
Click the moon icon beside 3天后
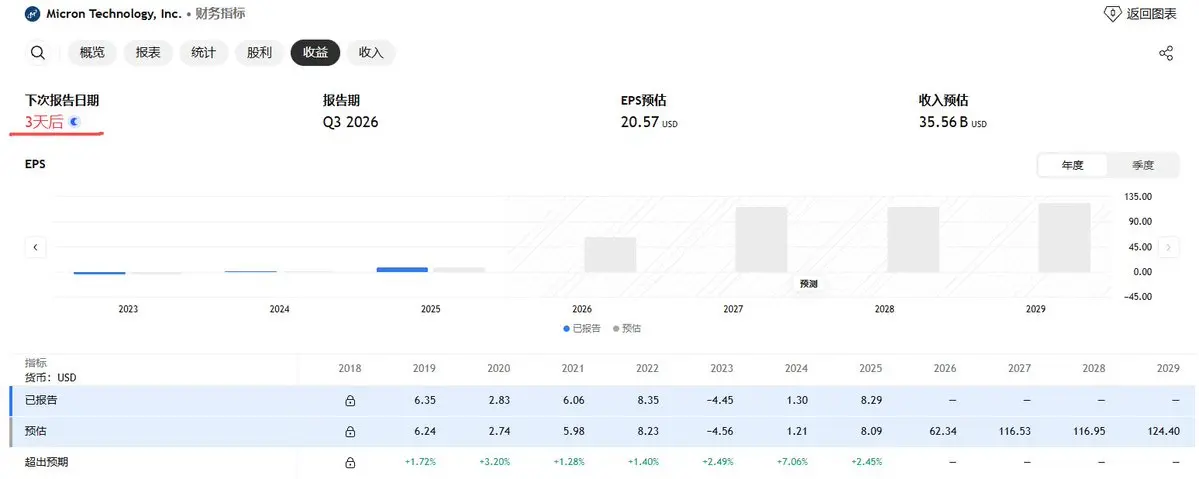pos(73,121)
